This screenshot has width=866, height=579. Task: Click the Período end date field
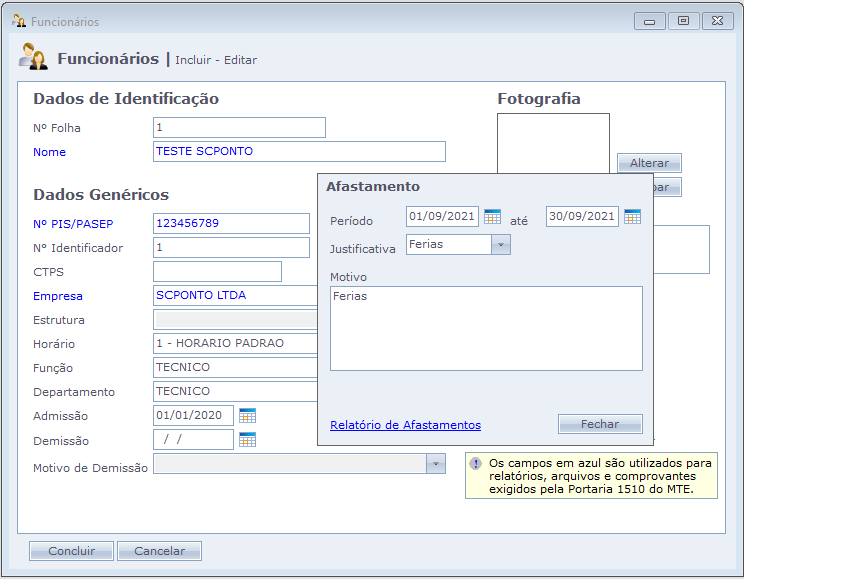point(582,217)
